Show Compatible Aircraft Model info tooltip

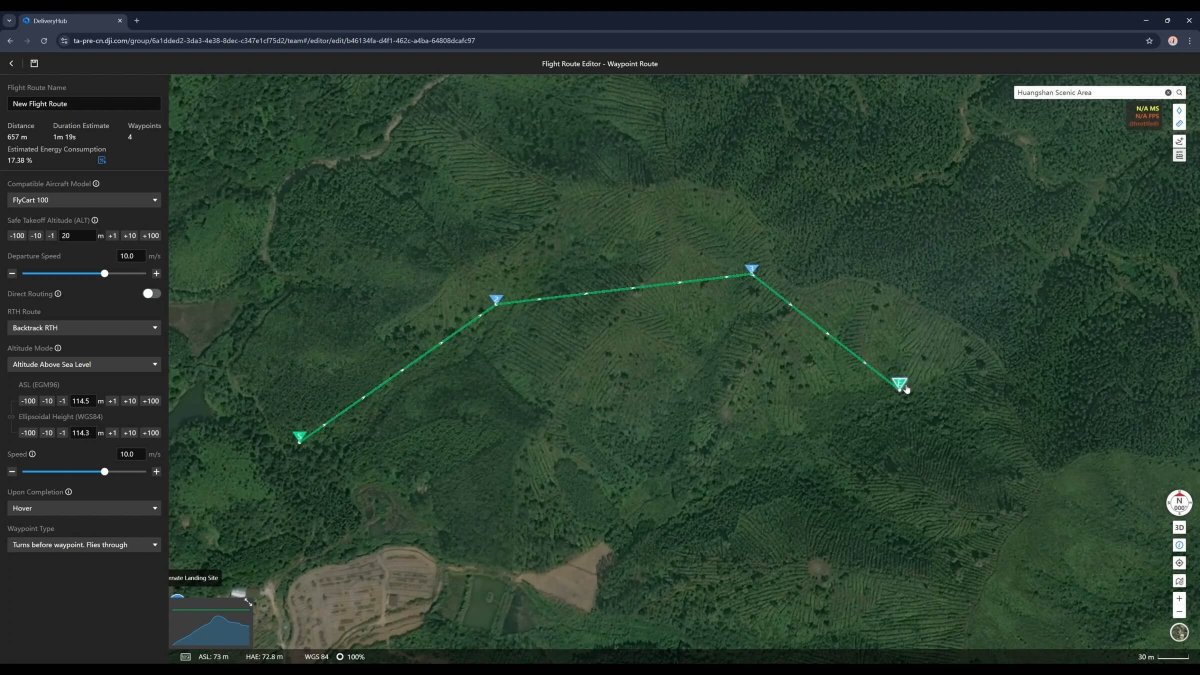(96, 184)
